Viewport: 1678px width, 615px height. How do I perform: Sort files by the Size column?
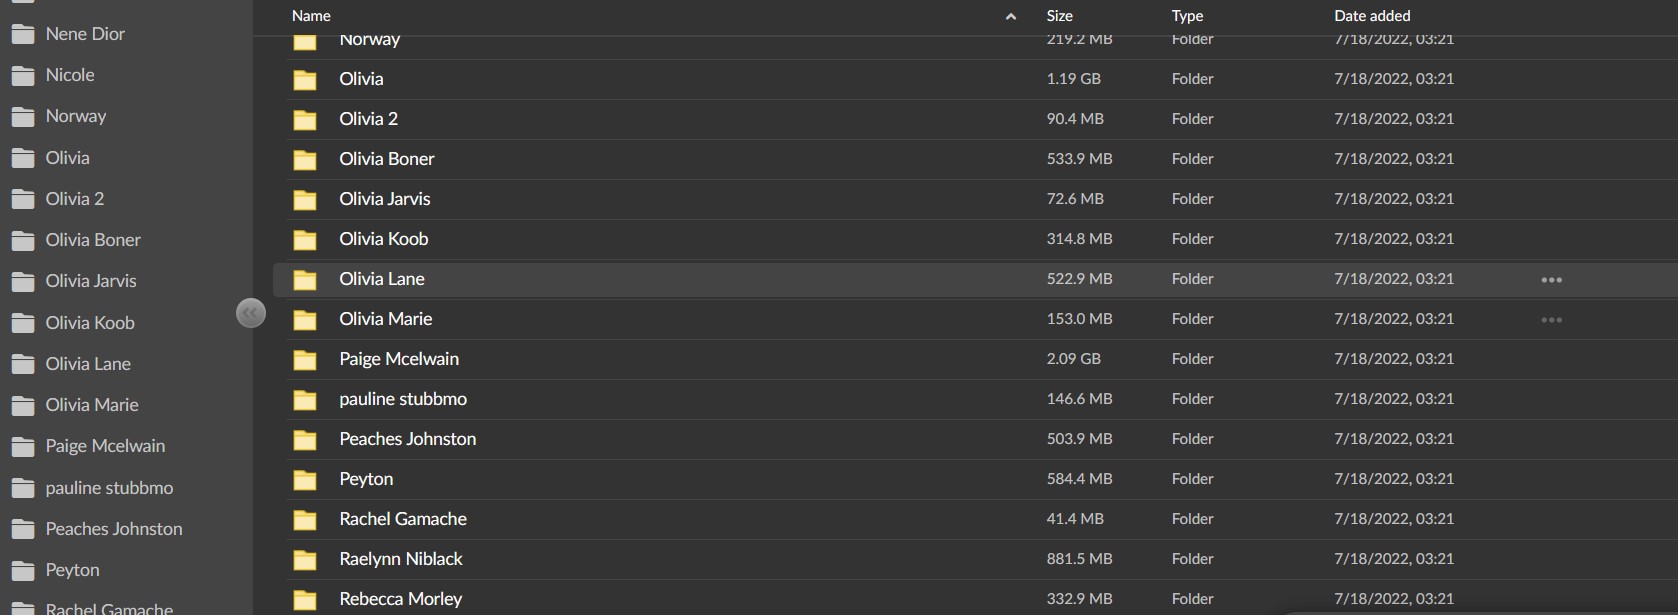coord(1059,16)
